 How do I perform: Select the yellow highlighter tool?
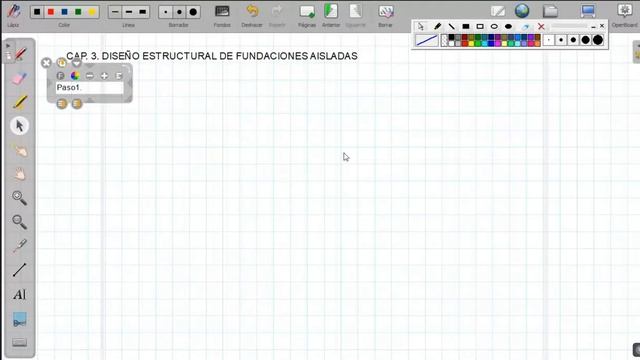click(x=19, y=102)
